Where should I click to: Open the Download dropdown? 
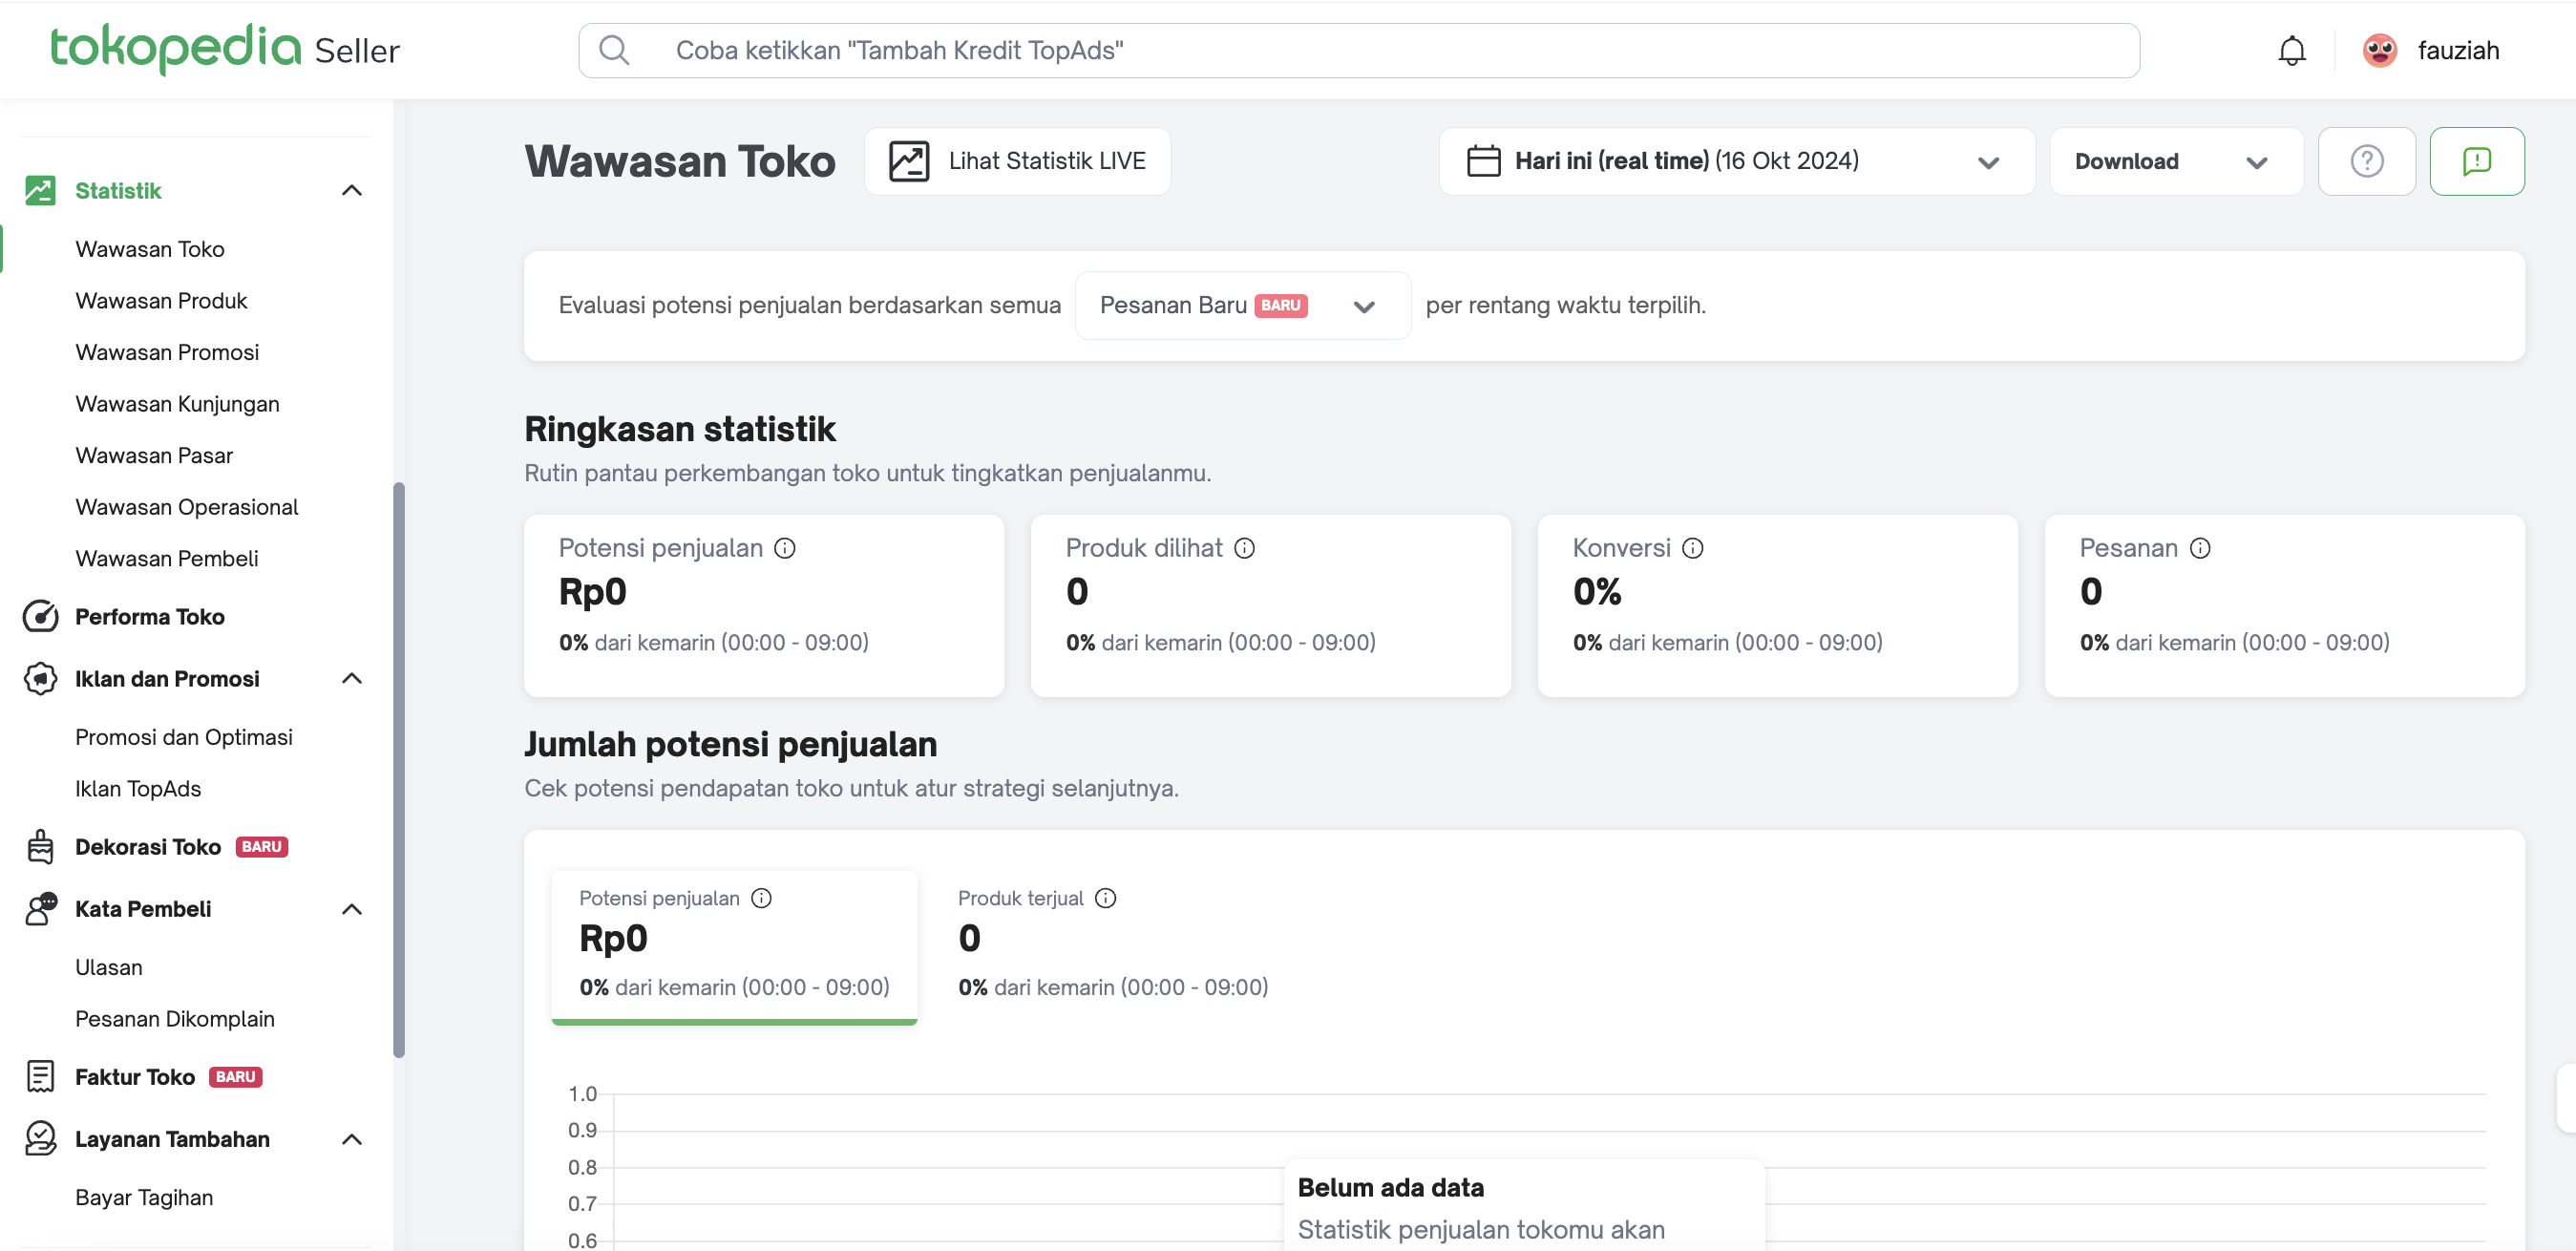pyautogui.click(x=2175, y=161)
